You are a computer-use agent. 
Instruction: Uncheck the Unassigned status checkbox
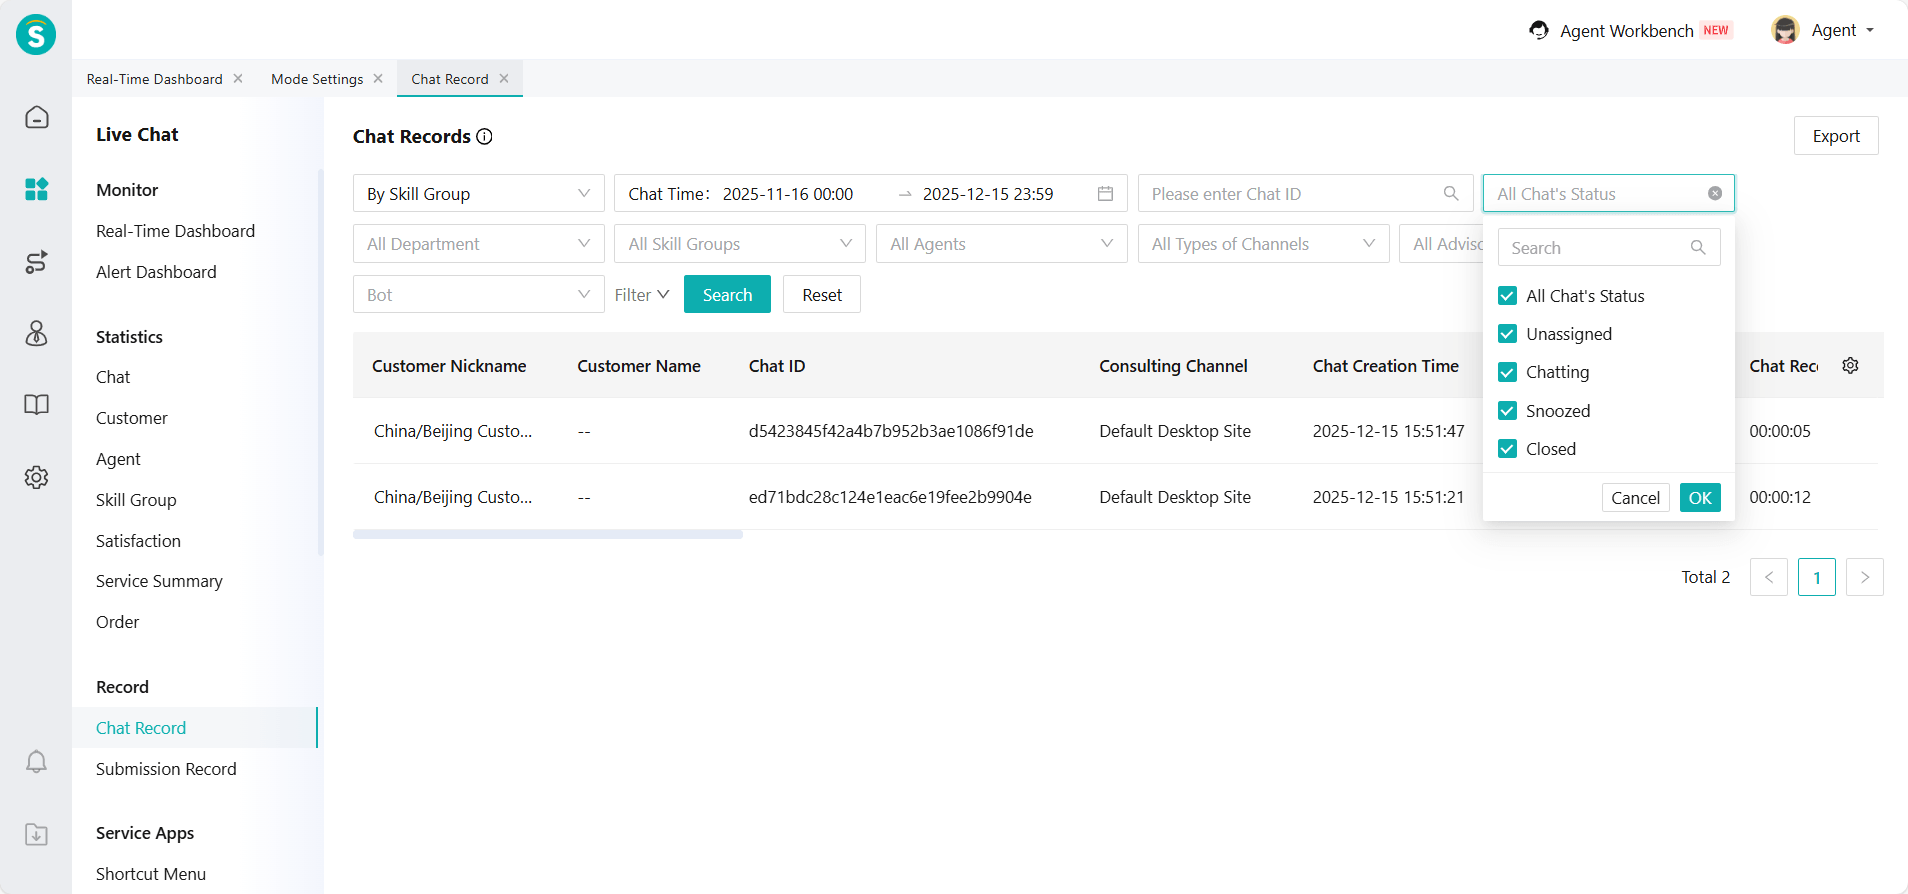(1508, 334)
